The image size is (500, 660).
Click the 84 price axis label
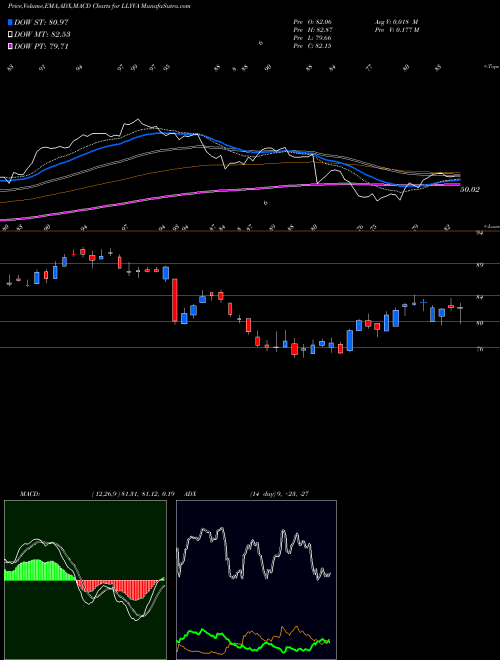(x=480, y=298)
